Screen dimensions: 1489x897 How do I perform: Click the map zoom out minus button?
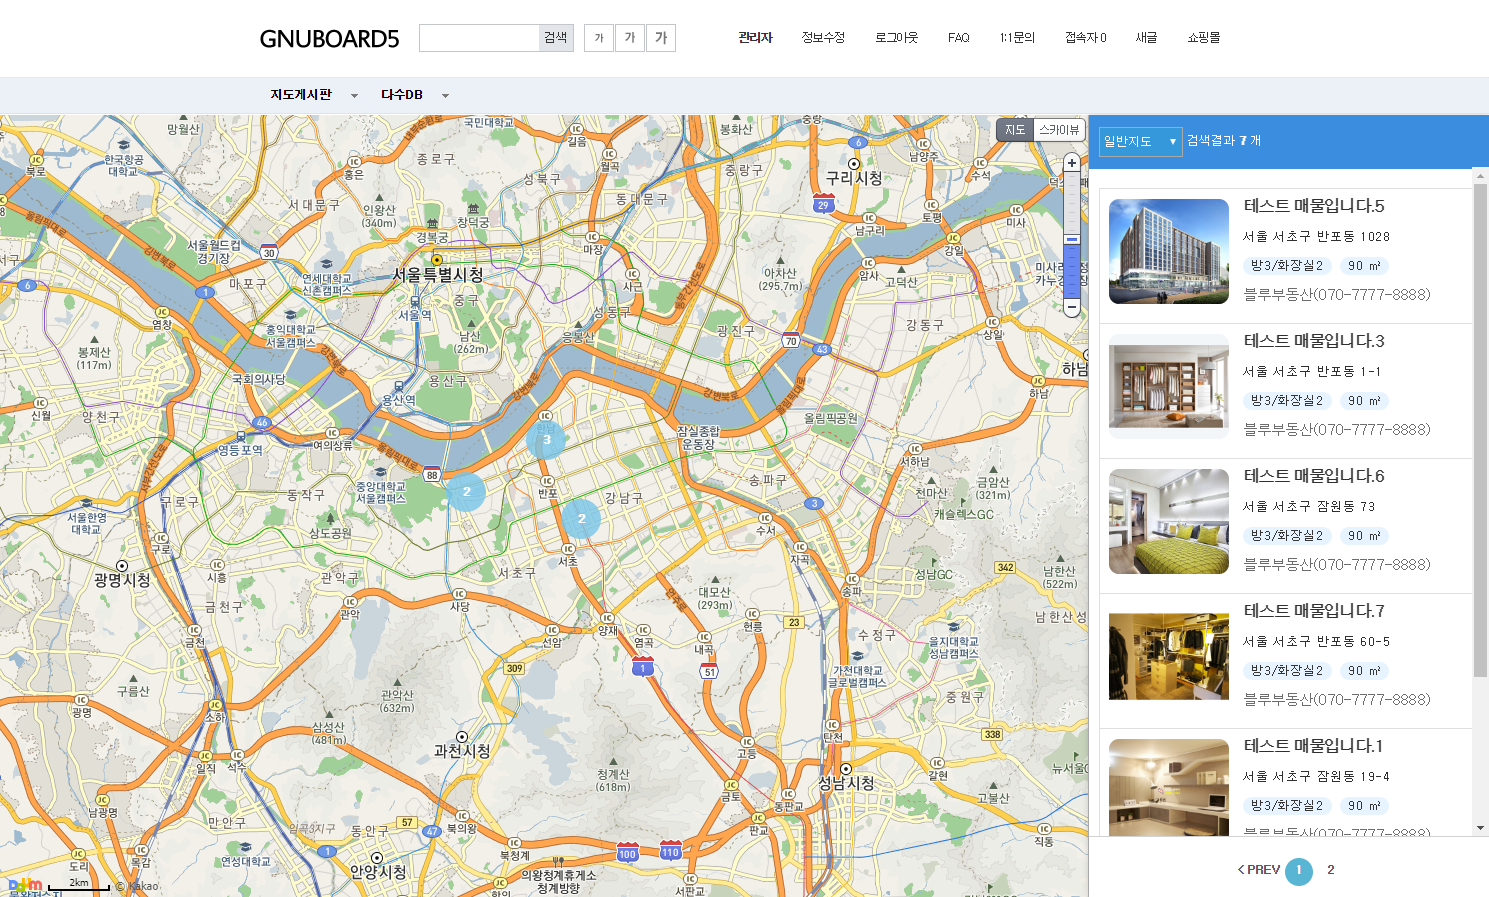tap(1072, 307)
